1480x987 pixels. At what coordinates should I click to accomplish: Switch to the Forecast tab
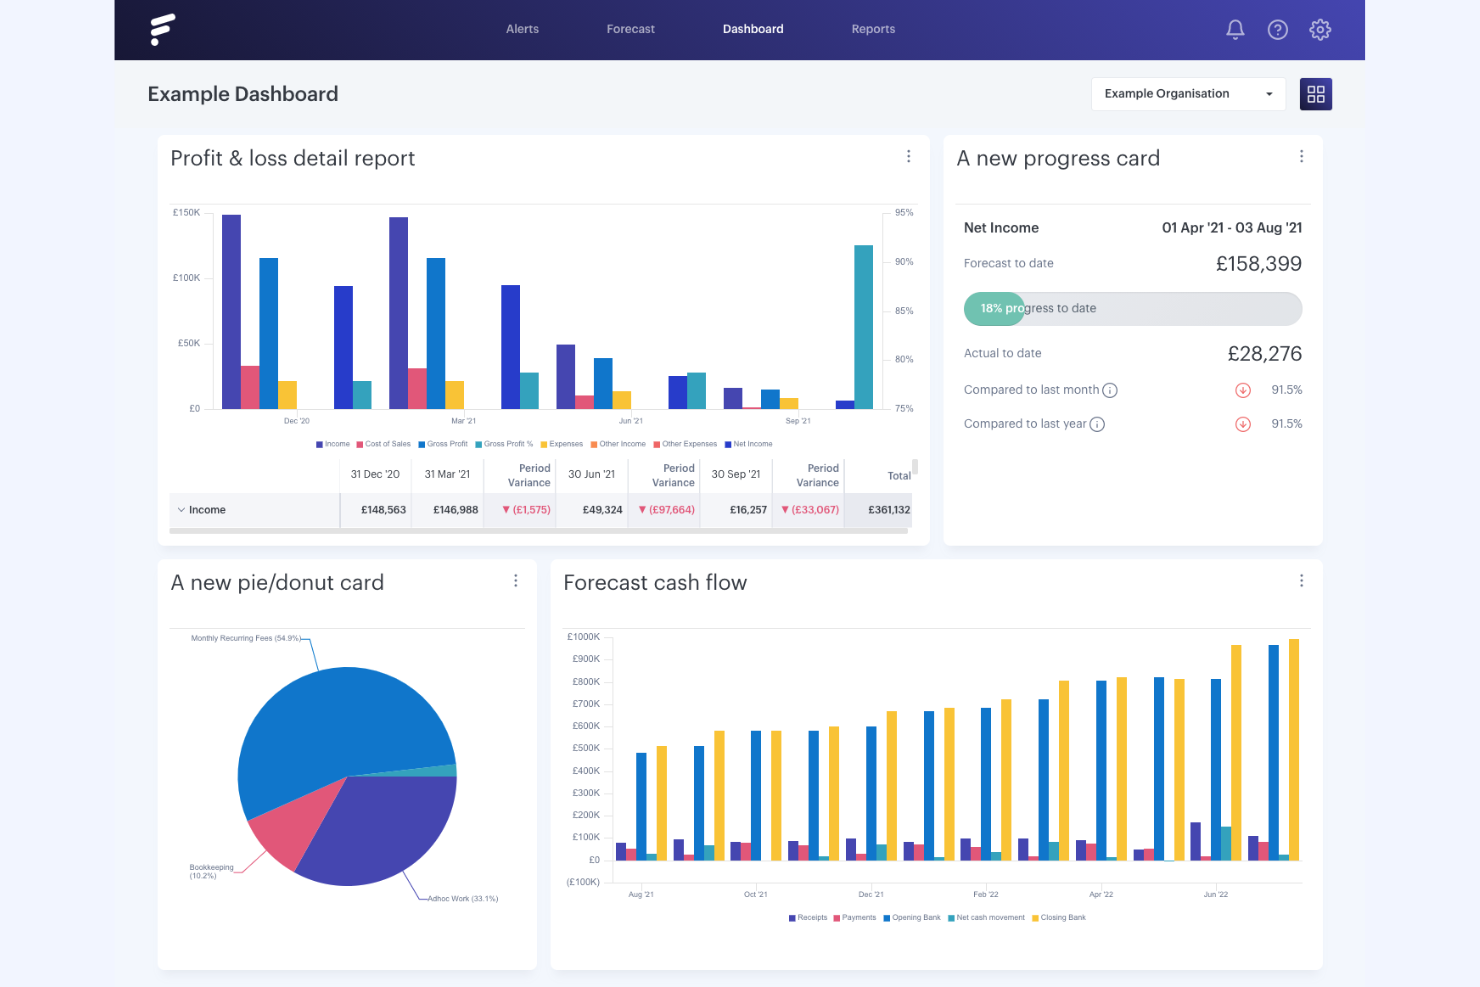[630, 29]
